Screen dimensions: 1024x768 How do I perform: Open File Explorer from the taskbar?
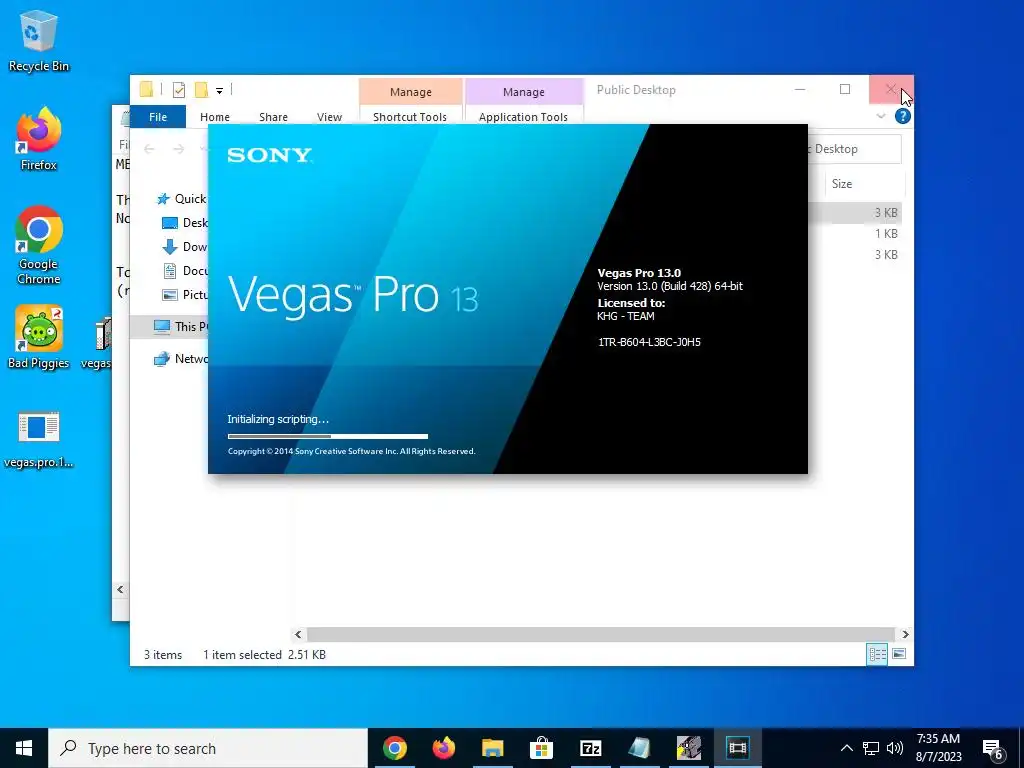(x=492, y=748)
